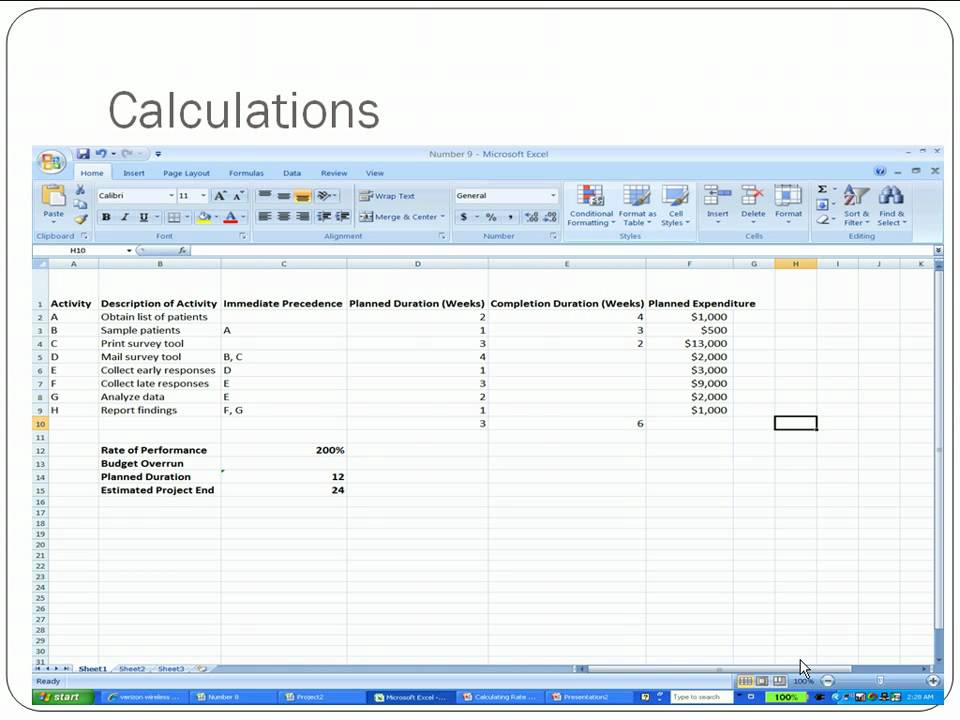
Task: Switch to the Page Layout ribbon tab
Action: [x=186, y=173]
